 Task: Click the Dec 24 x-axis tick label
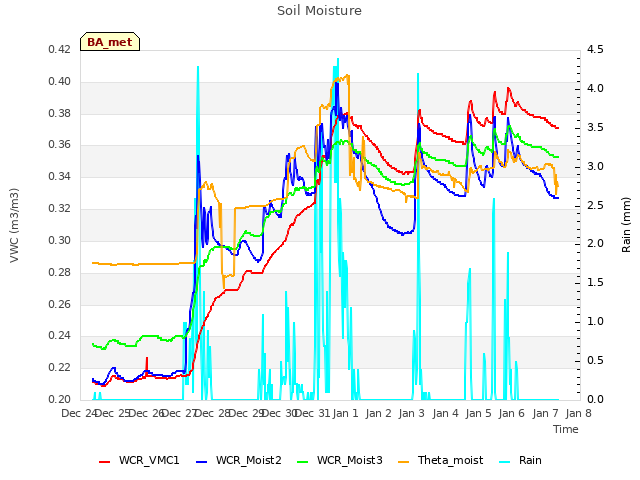(79, 413)
